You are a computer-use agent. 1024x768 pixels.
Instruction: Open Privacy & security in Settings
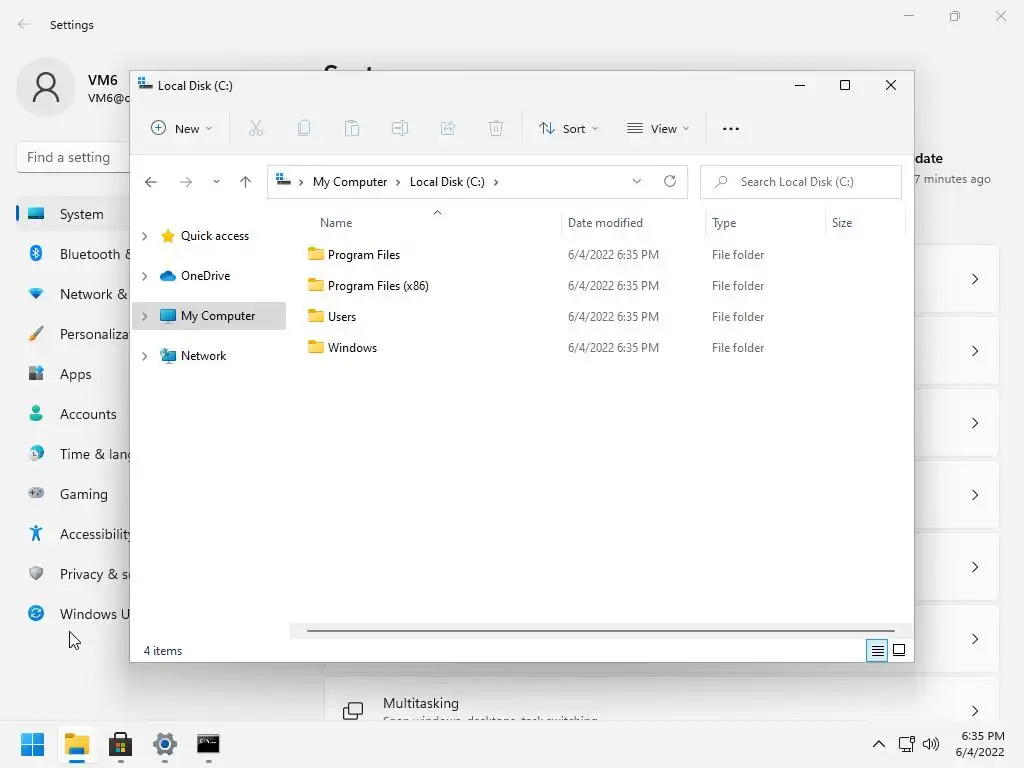(x=72, y=574)
